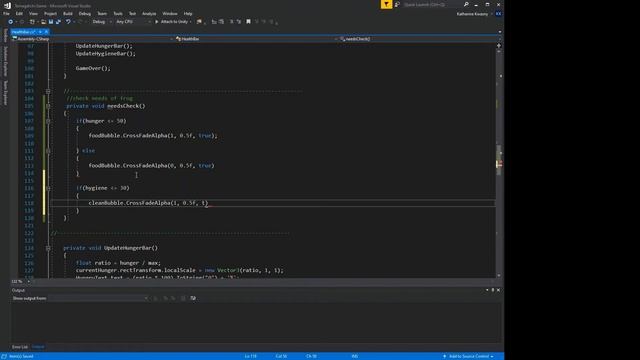Click the uncomment lines toolbar icon

239,22
